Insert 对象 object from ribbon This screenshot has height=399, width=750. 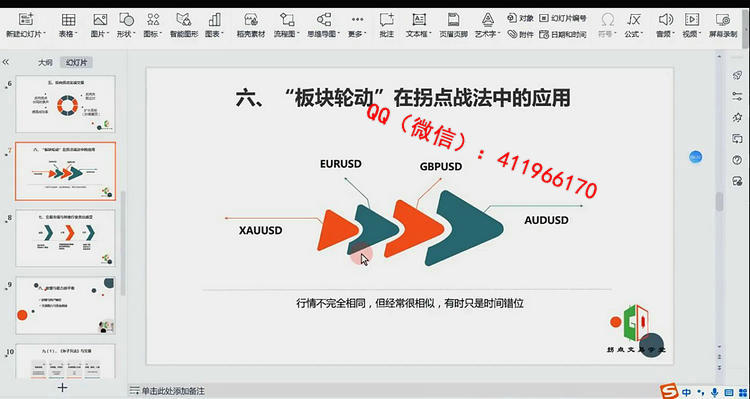click(x=520, y=19)
